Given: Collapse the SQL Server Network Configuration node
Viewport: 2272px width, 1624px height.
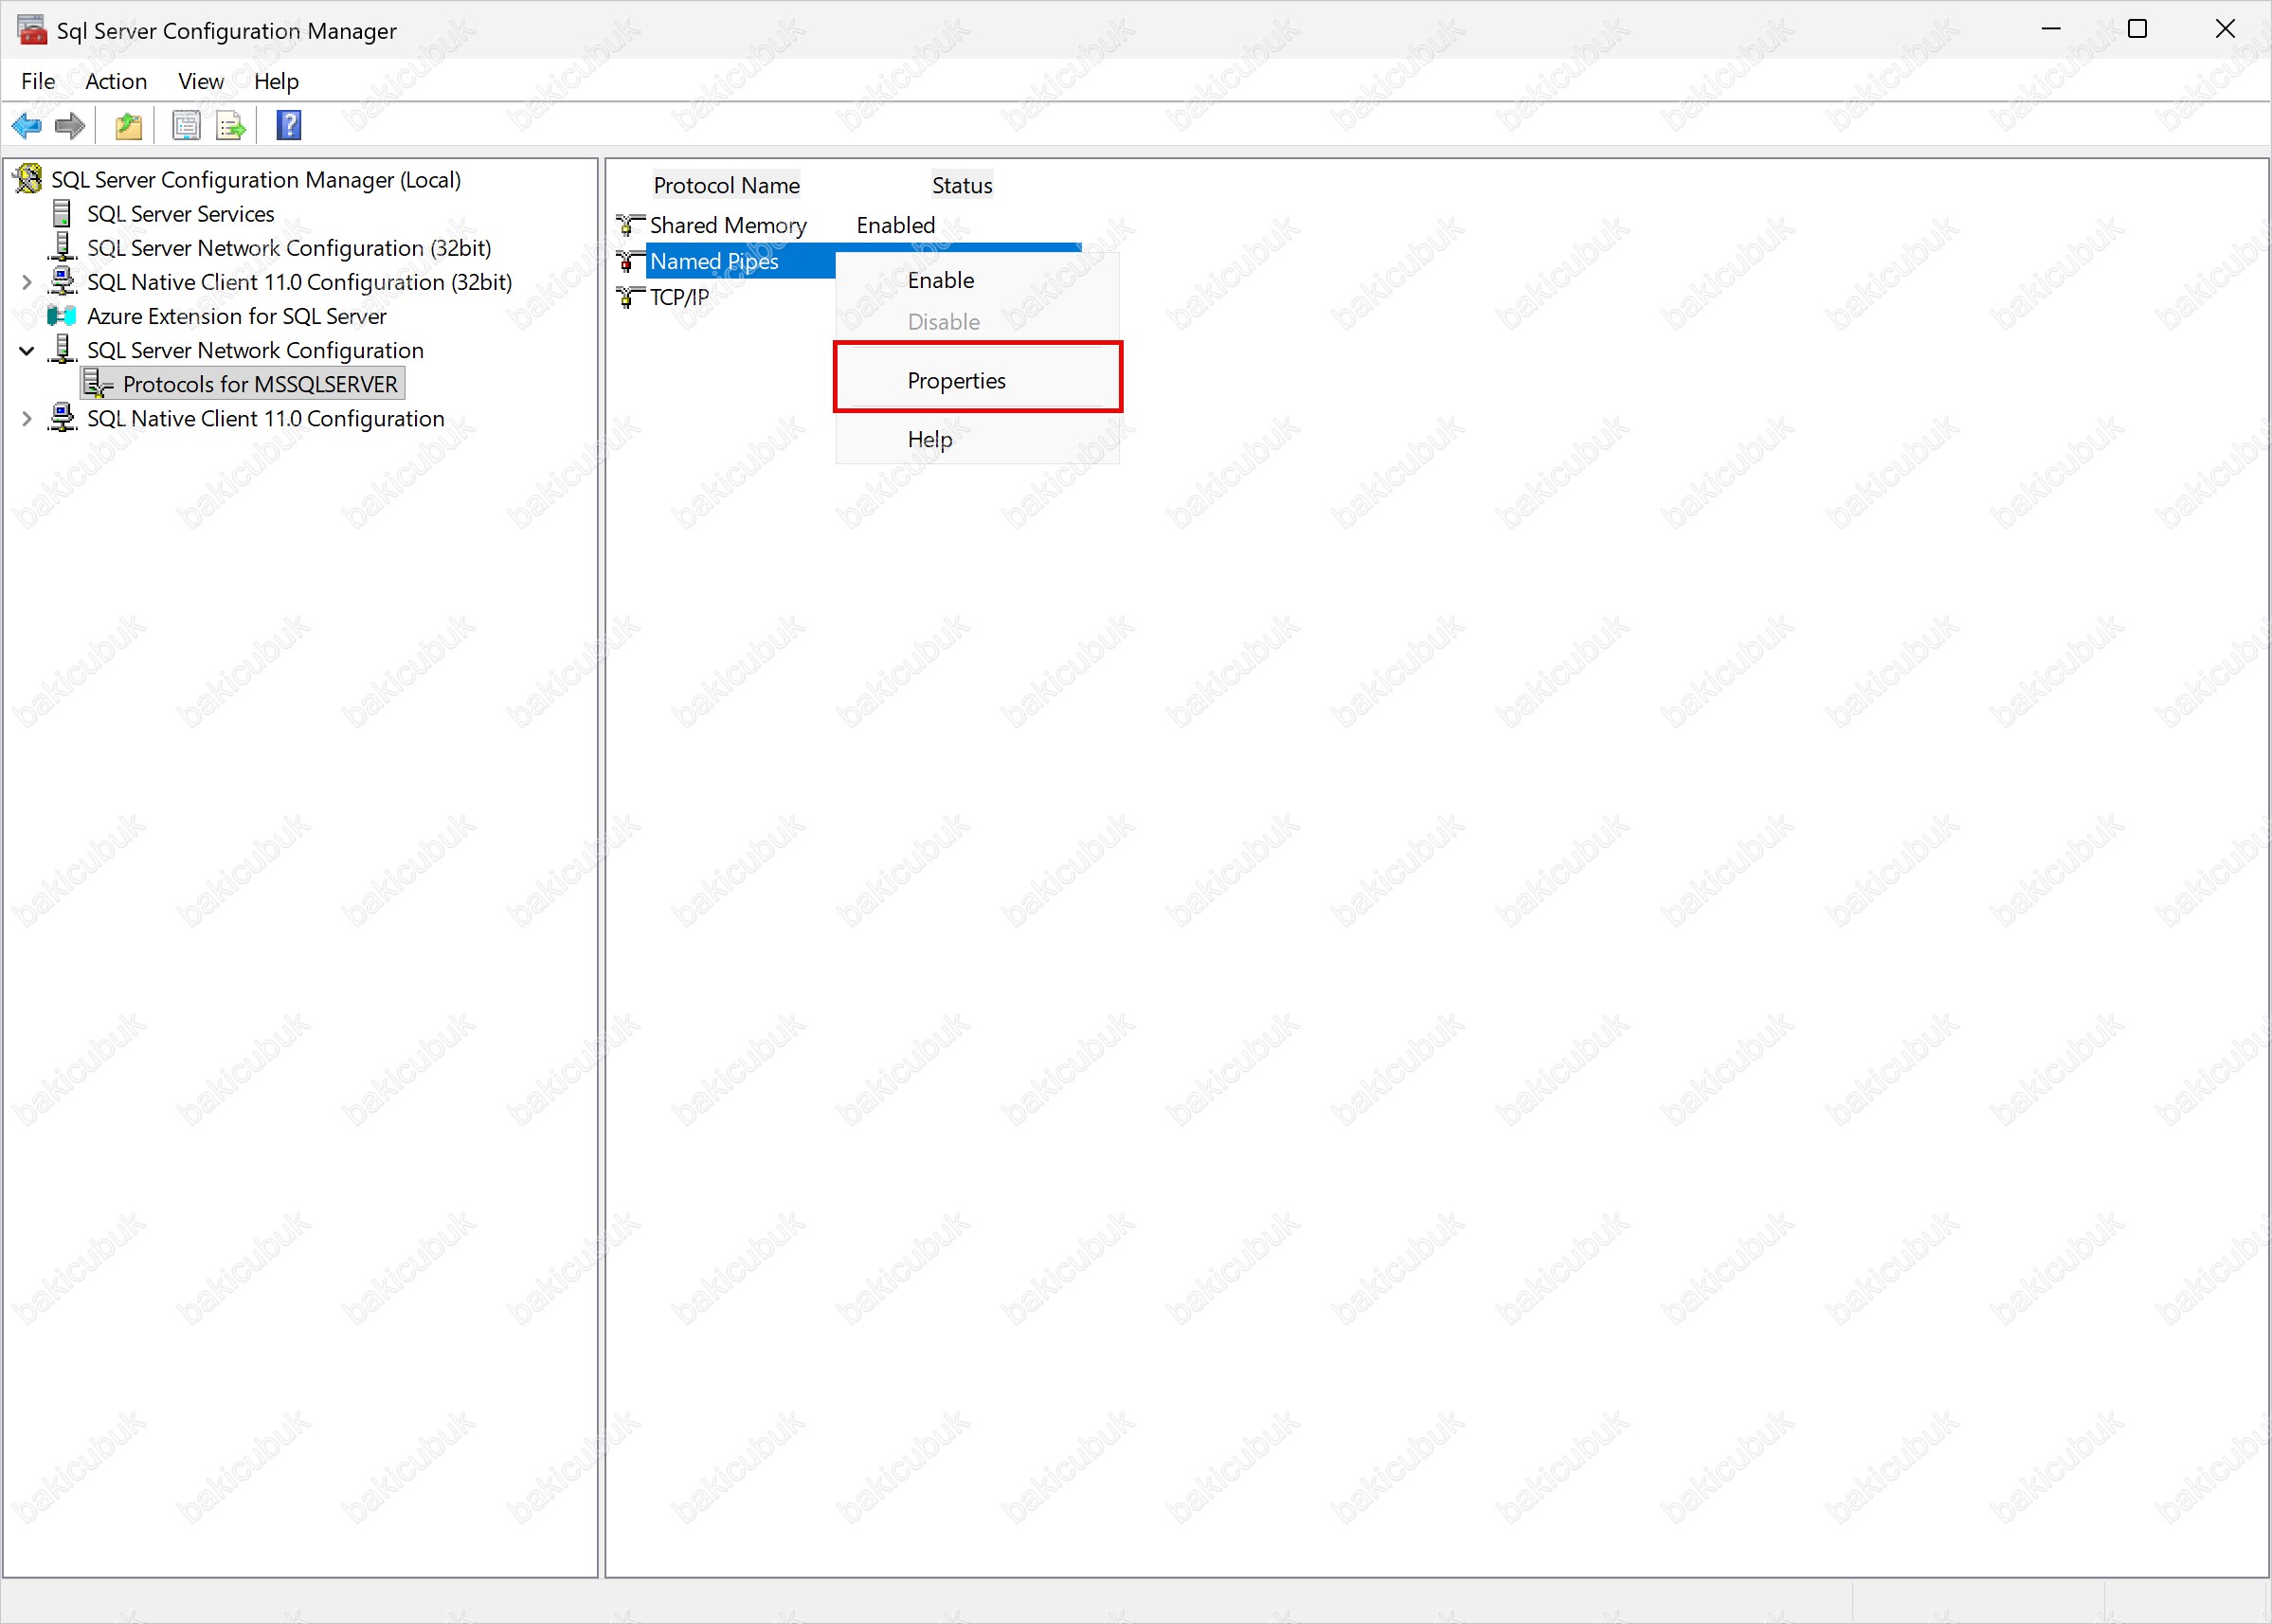Looking at the screenshot, I should [x=27, y=351].
